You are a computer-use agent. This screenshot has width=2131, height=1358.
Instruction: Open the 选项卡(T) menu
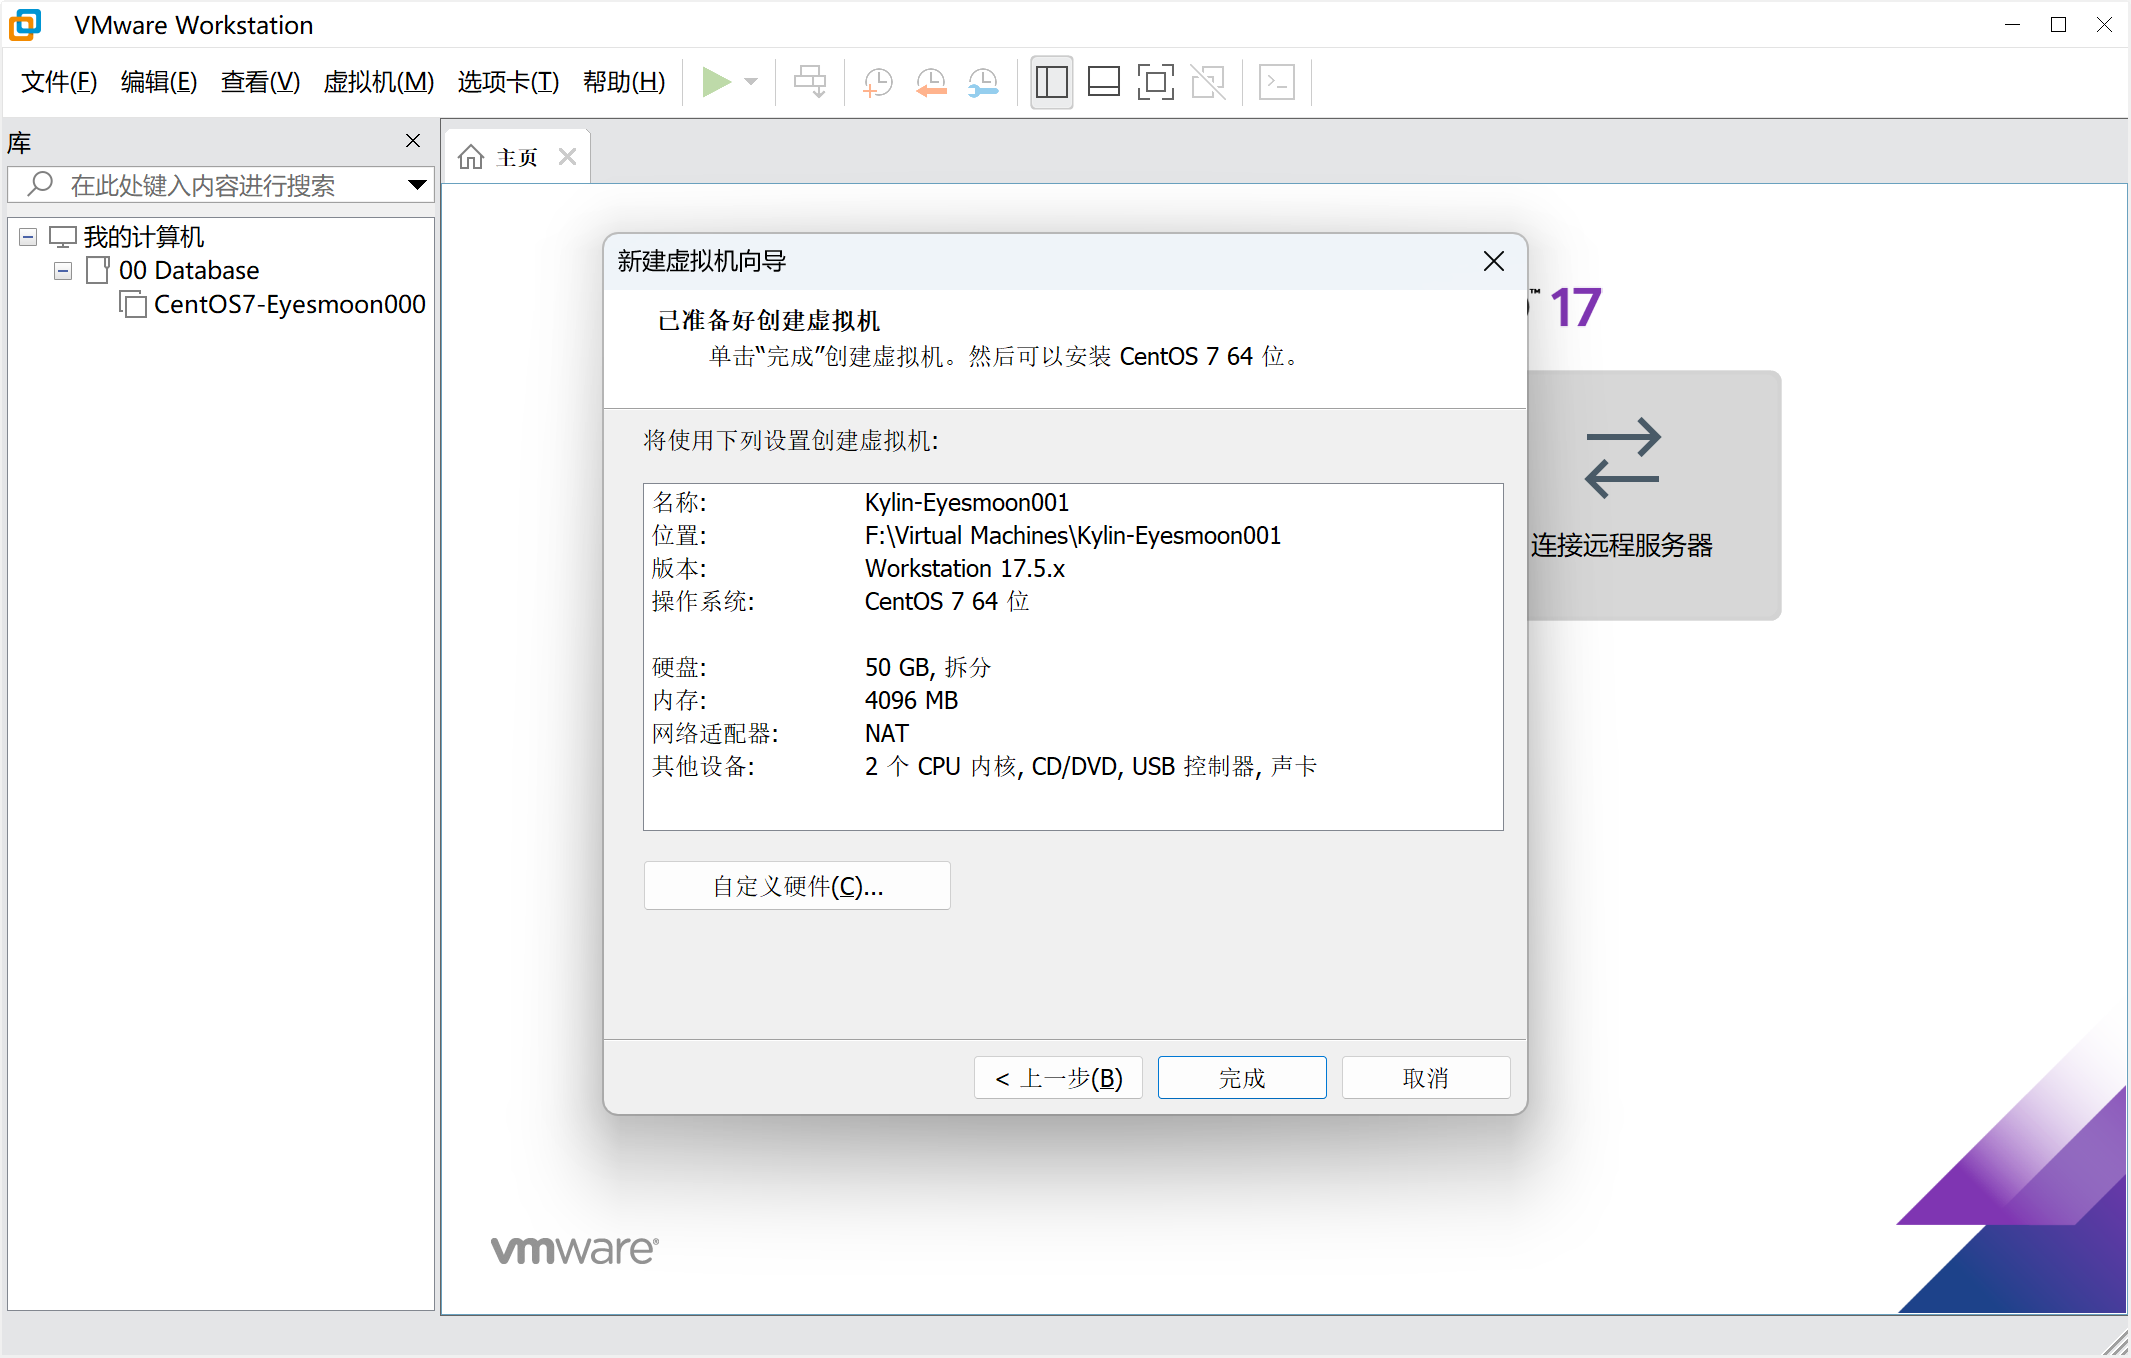click(x=508, y=82)
